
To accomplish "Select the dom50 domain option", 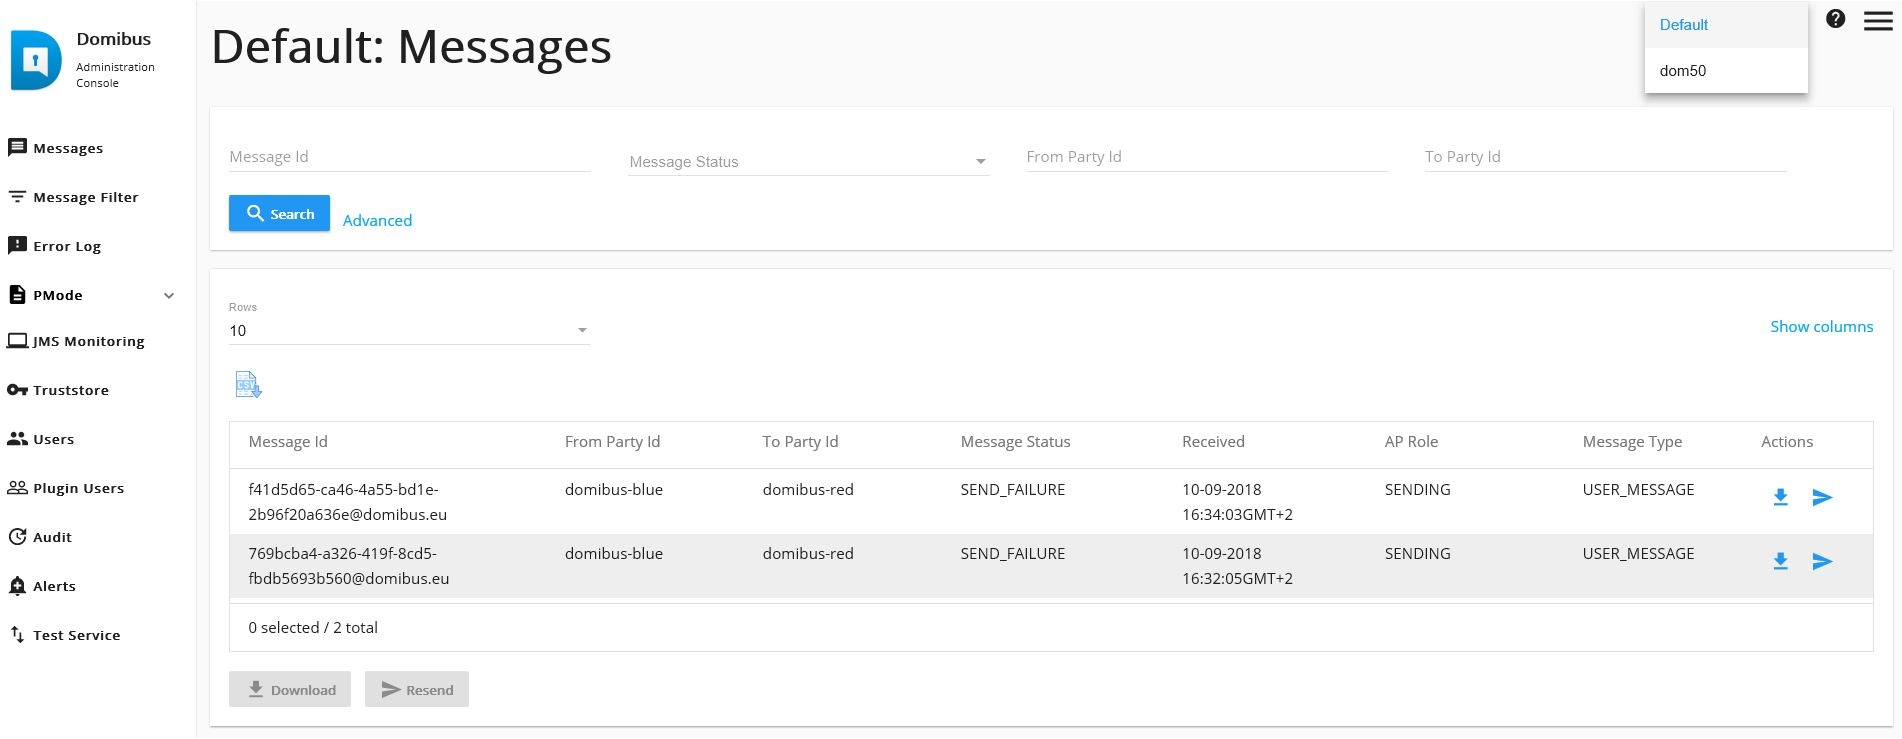I will tap(1683, 71).
